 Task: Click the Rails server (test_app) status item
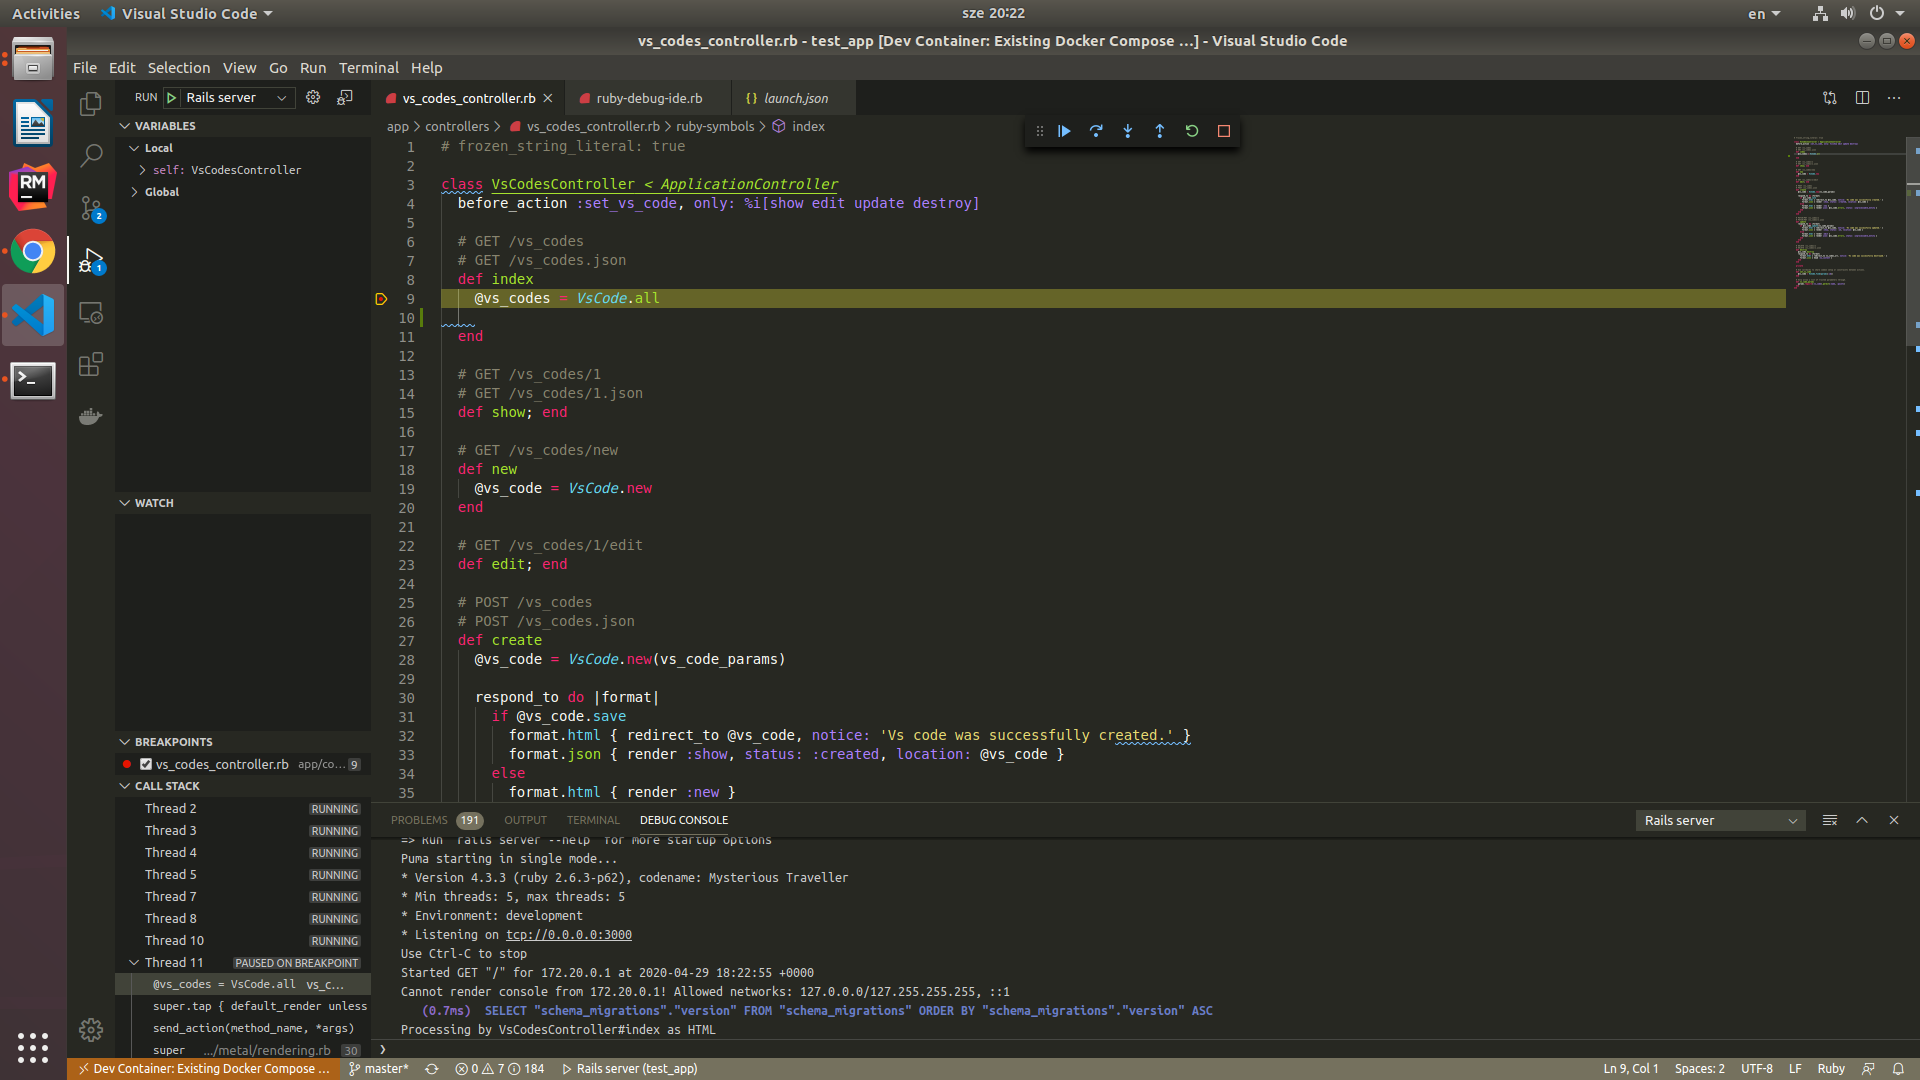pos(630,1069)
